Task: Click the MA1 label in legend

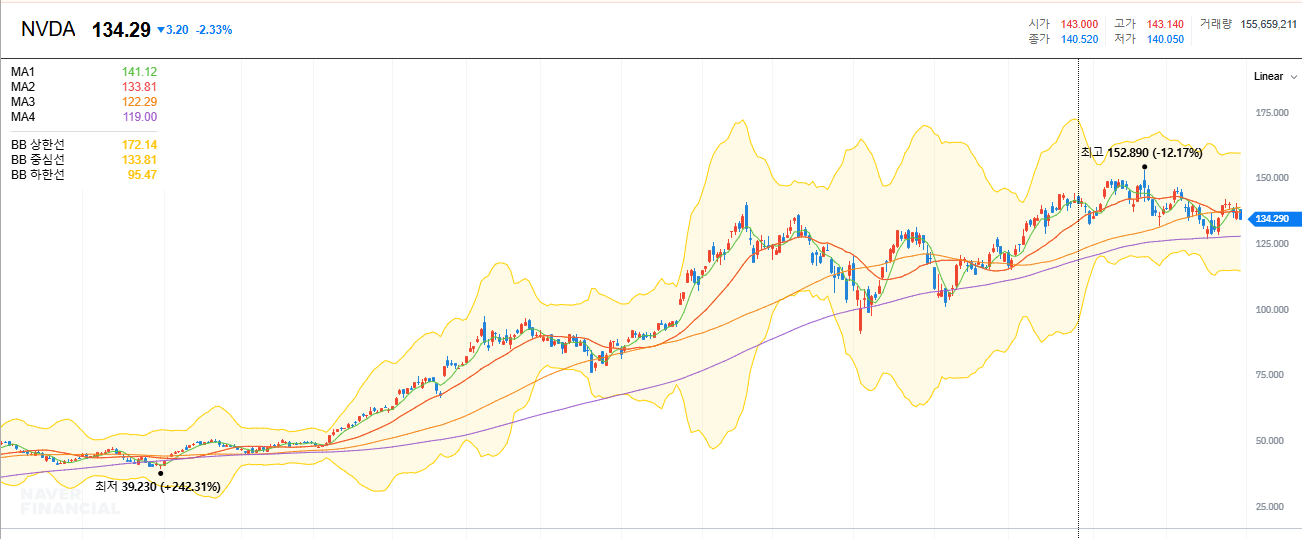Action: [23, 72]
